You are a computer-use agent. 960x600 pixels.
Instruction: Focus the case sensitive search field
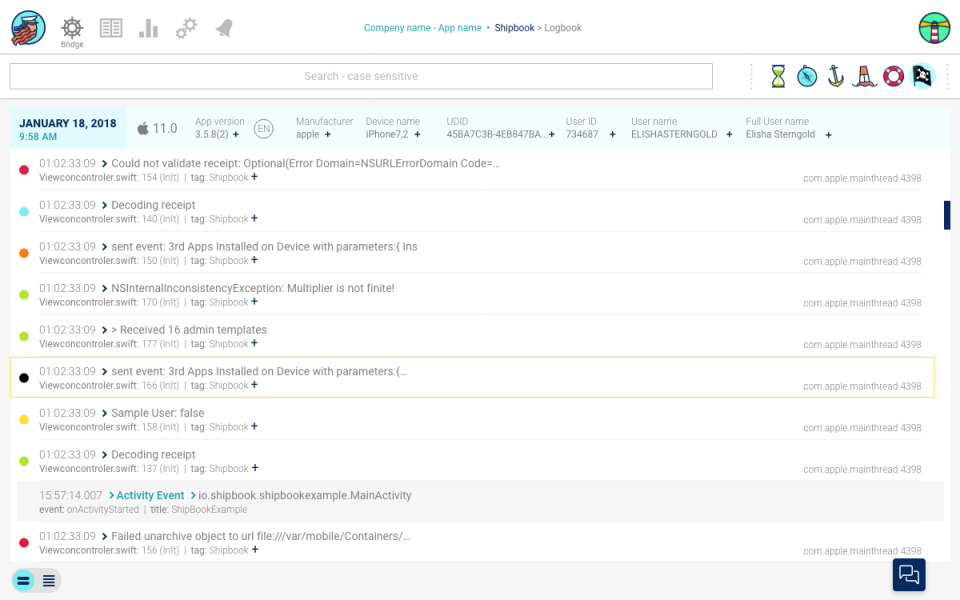[361, 77]
